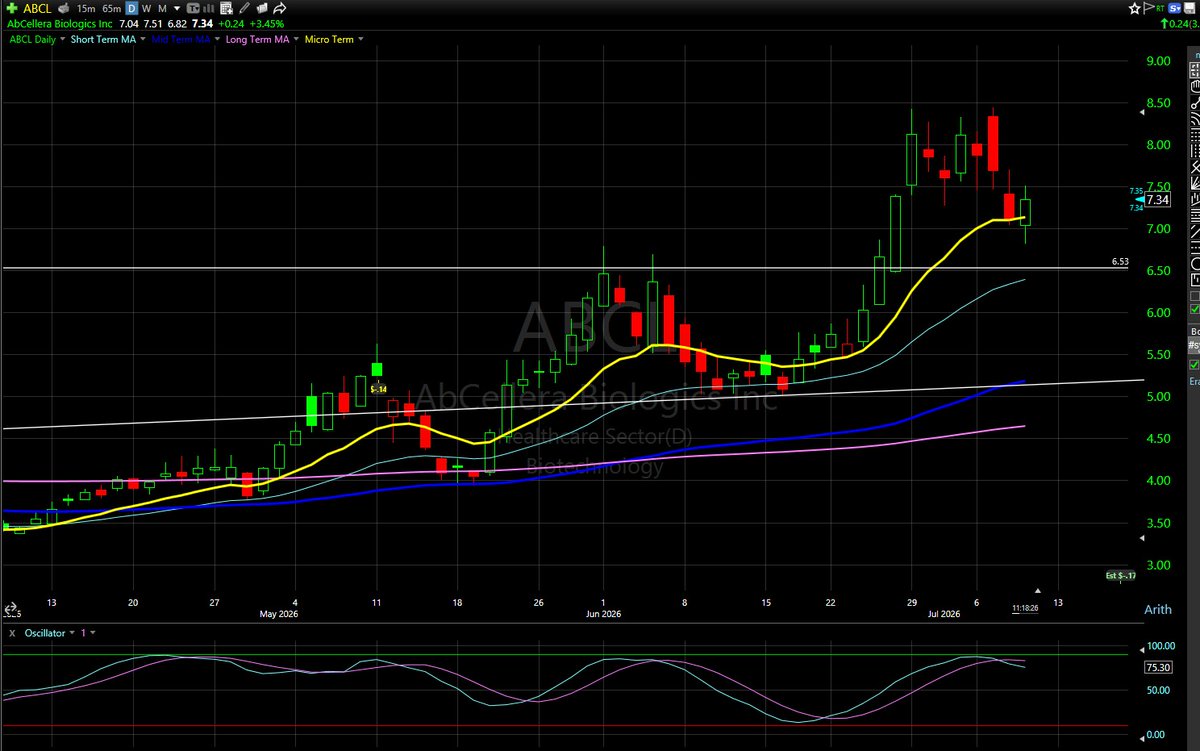
Task: Switch to the 65m time frame
Action: 112,9
